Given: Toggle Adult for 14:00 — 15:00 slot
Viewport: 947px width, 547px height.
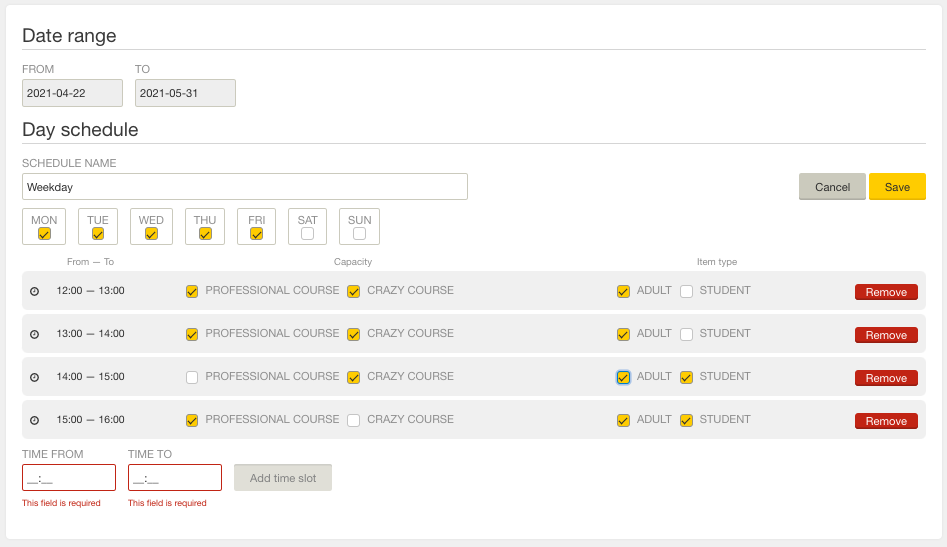Looking at the screenshot, I should [623, 378].
